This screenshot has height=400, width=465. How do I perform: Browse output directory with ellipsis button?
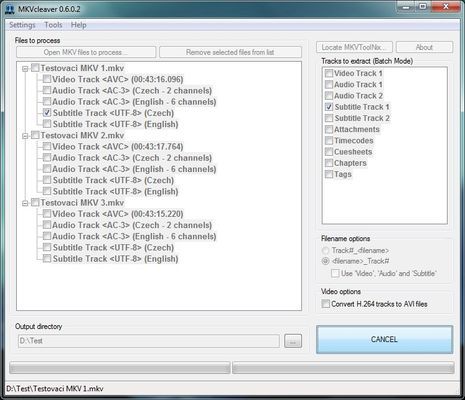coord(293,341)
